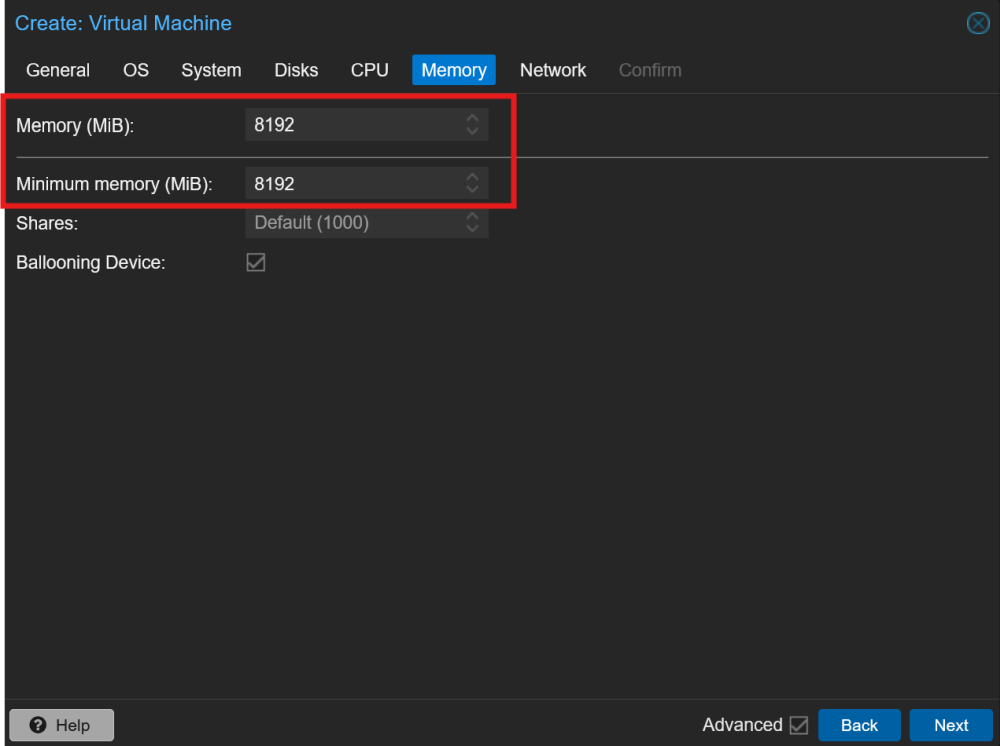Click the Memory (MiB) label text
This screenshot has height=746, width=1000.
[75, 126]
